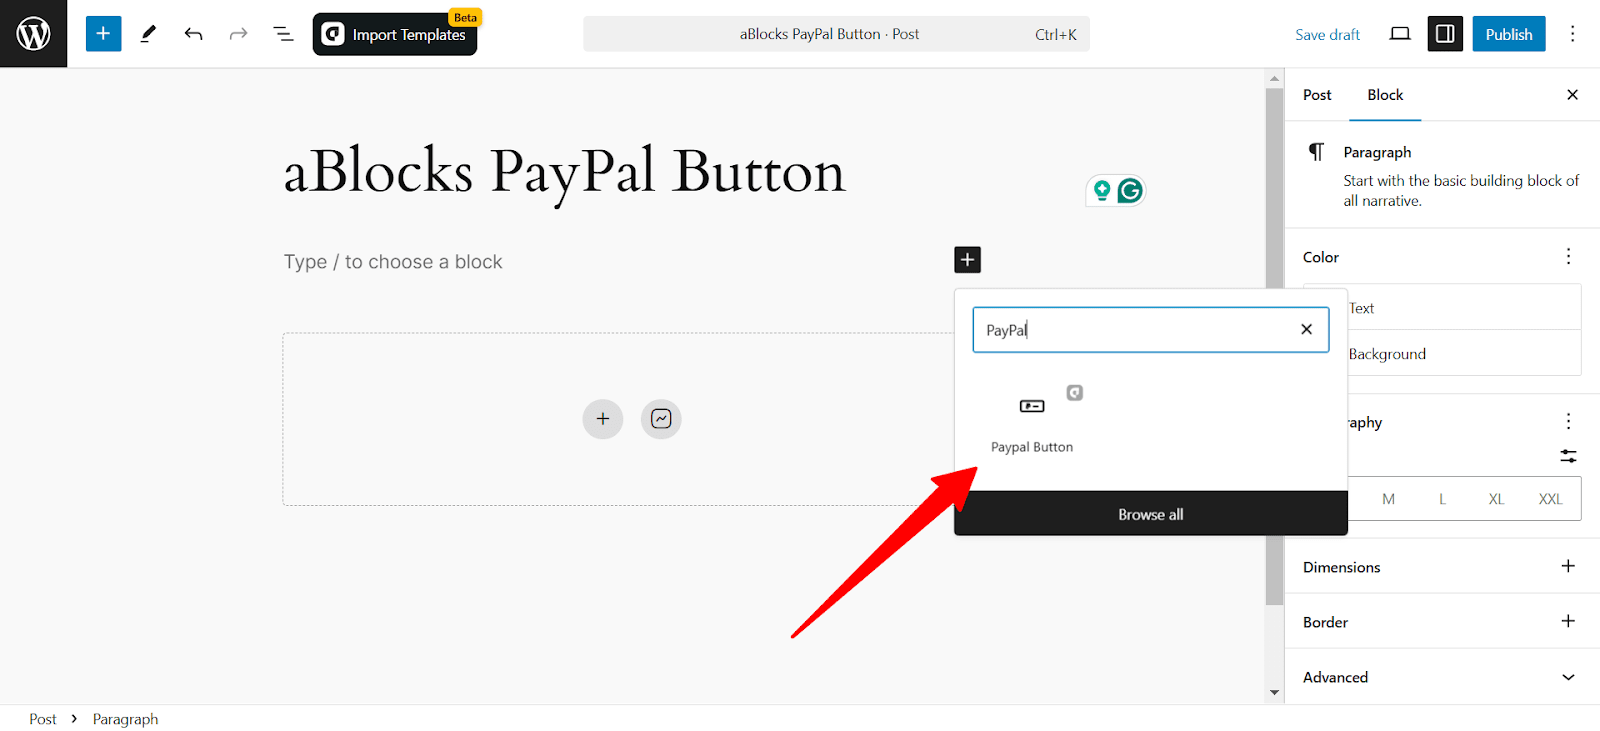The height and width of the screenshot is (731, 1600).
Task: Preview the post with the laptop view icon
Action: [1400, 34]
